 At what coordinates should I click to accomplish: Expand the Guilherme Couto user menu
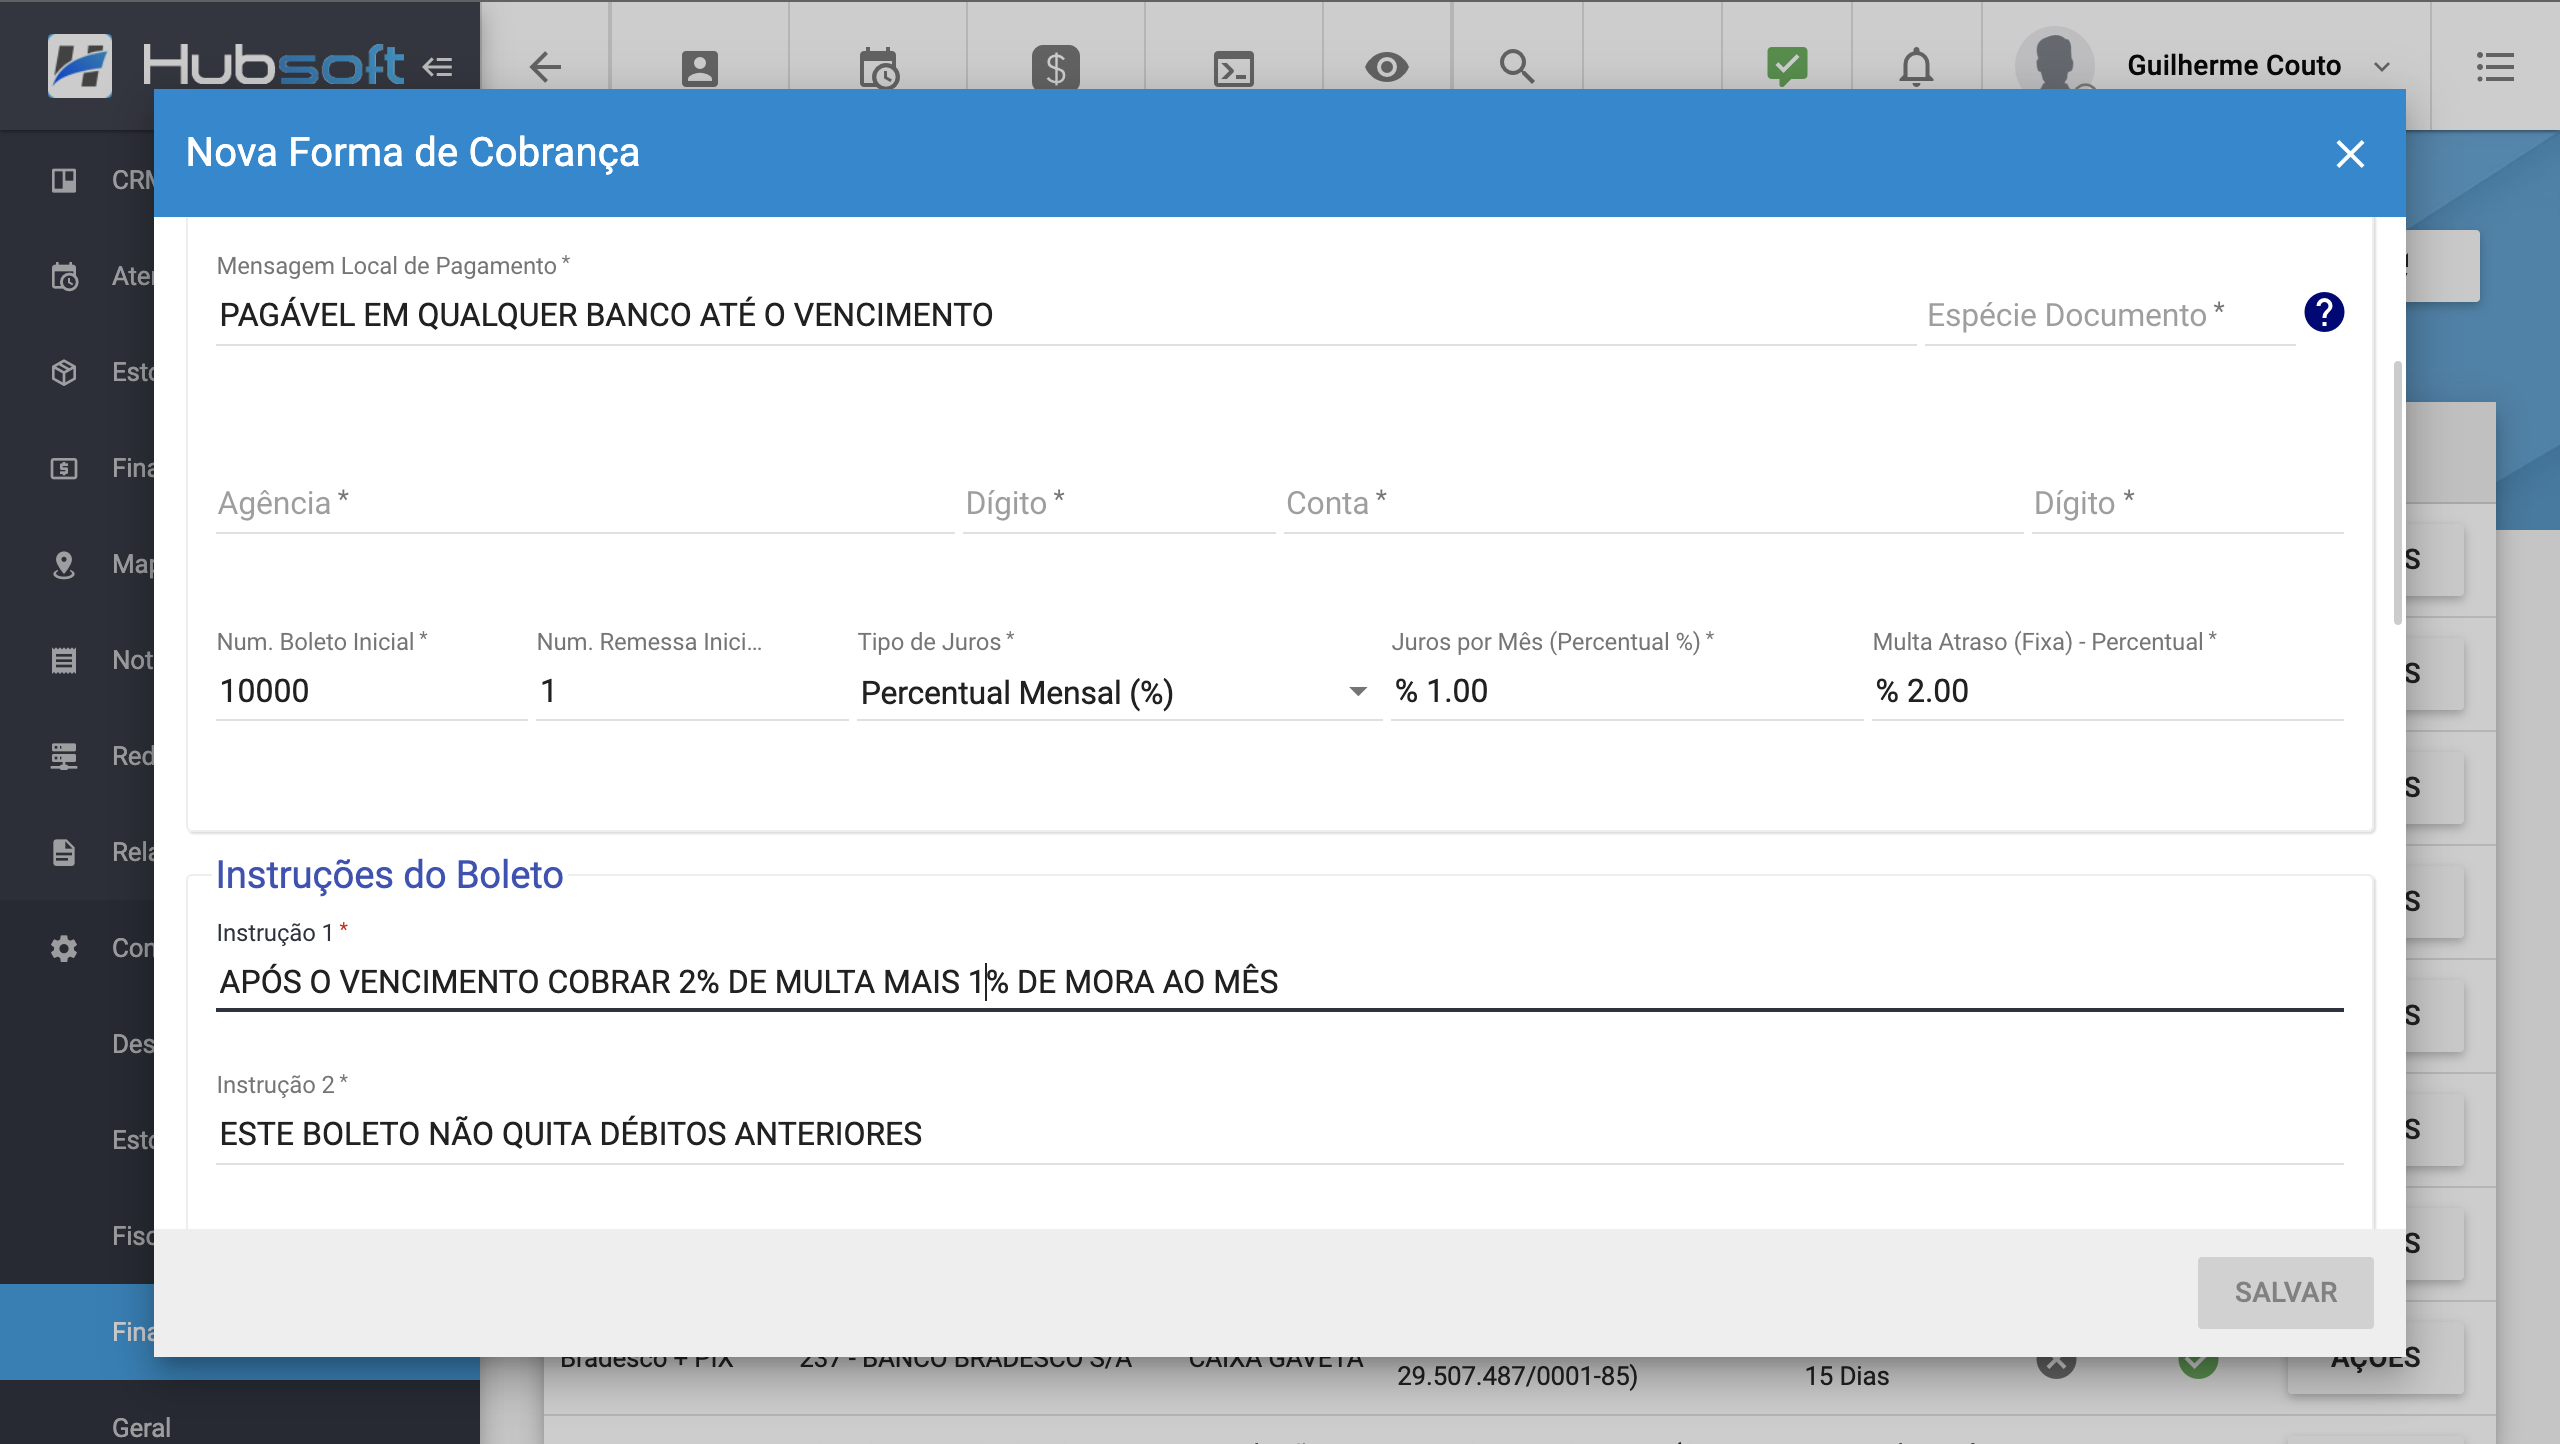pyautogui.click(x=2382, y=67)
